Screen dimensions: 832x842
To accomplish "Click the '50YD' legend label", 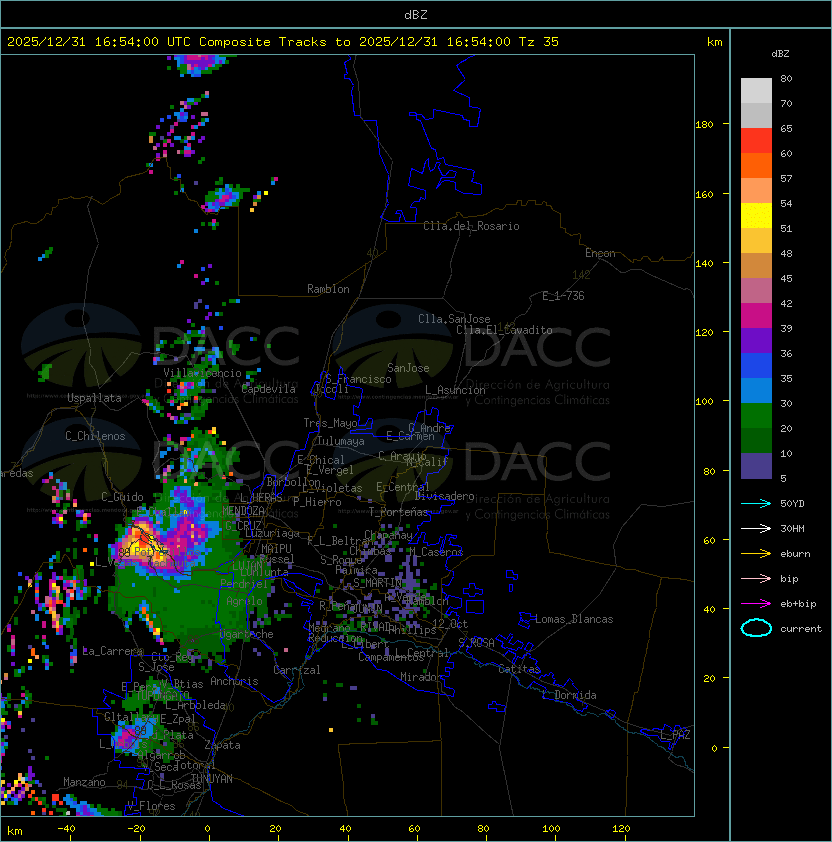I will point(792,503).
